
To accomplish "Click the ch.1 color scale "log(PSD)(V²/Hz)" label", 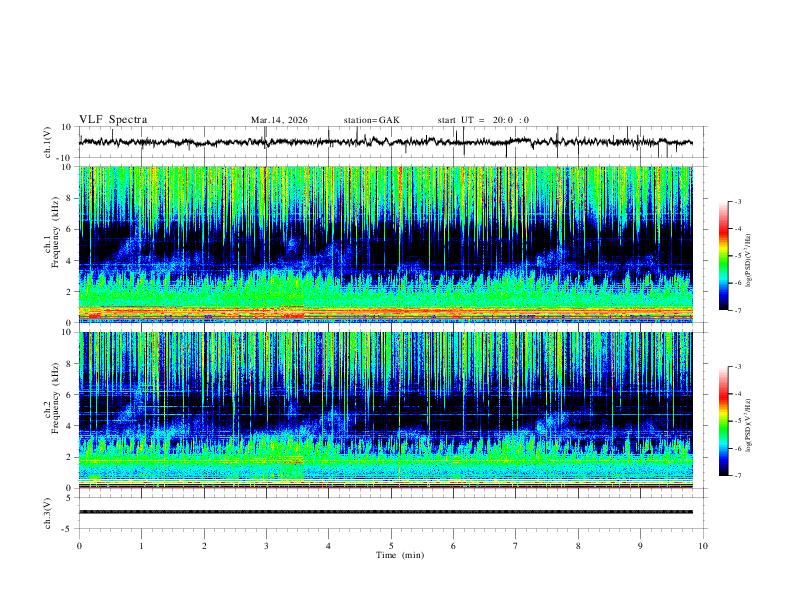I will click(748, 261).
